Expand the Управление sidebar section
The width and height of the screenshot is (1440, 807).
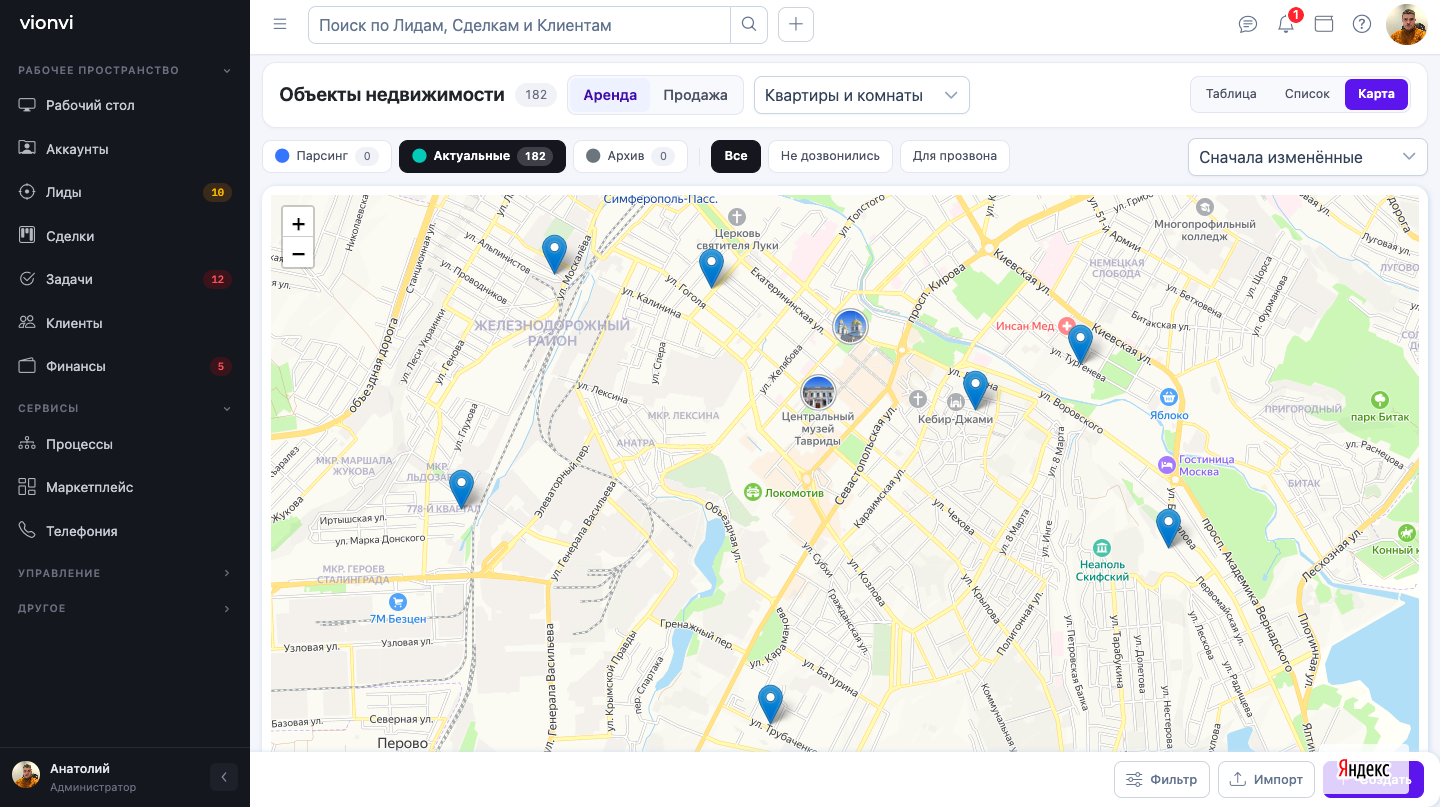(x=125, y=573)
